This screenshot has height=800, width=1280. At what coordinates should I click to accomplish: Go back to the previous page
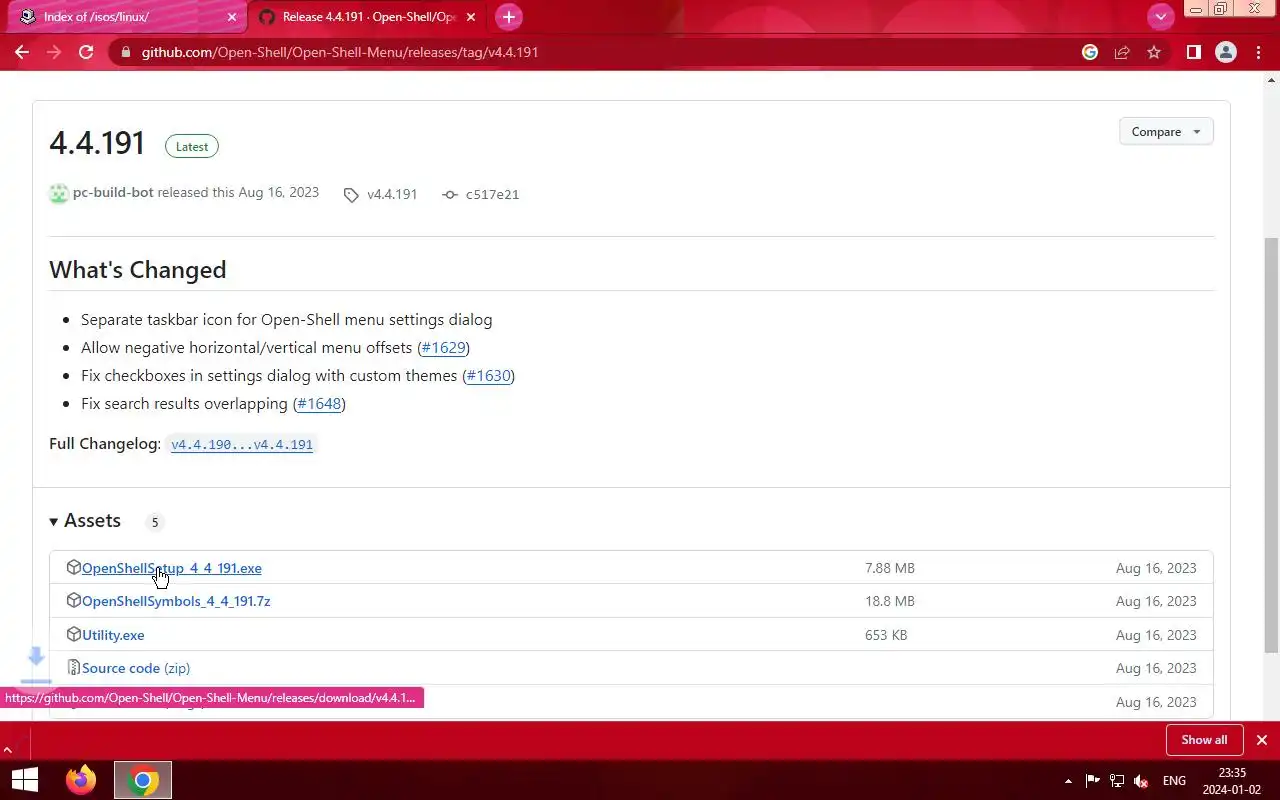[x=22, y=52]
